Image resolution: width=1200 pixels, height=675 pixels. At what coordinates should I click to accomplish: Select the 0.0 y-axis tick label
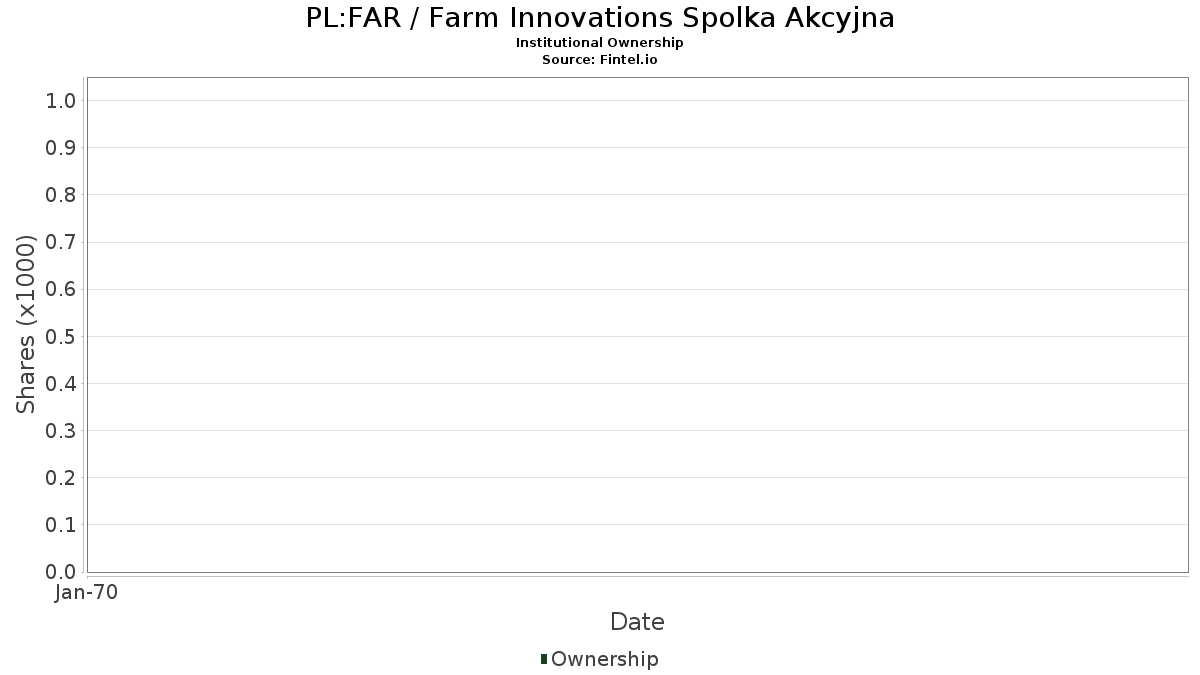(x=61, y=572)
